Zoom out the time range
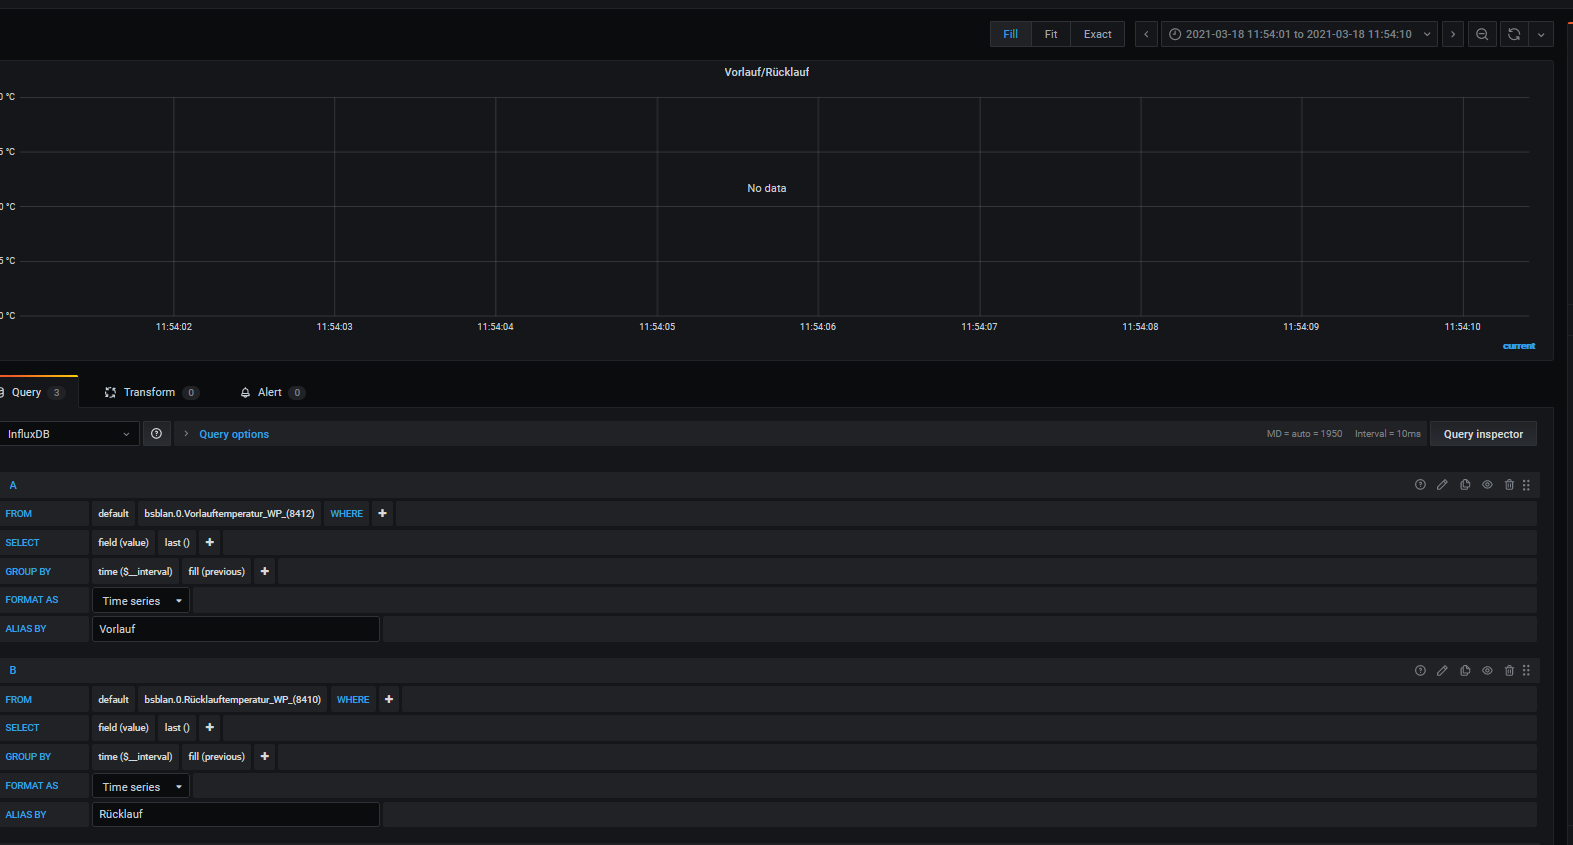1573x845 pixels. (x=1482, y=34)
